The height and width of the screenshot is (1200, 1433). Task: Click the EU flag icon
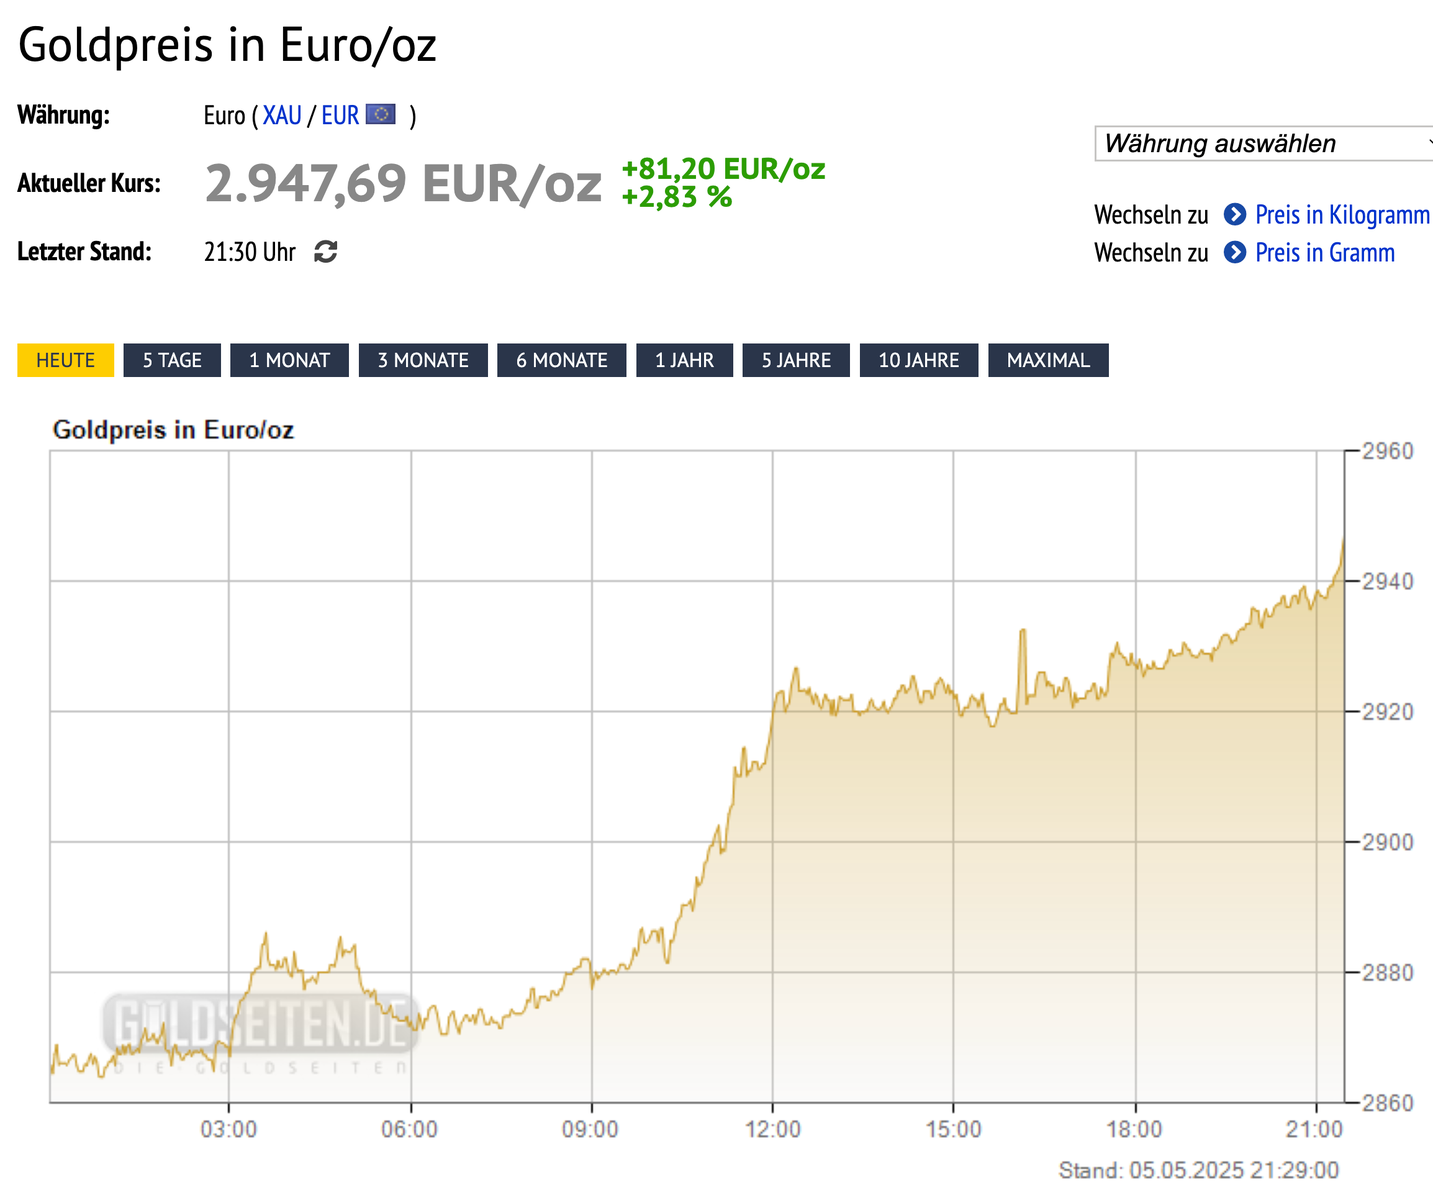(381, 115)
